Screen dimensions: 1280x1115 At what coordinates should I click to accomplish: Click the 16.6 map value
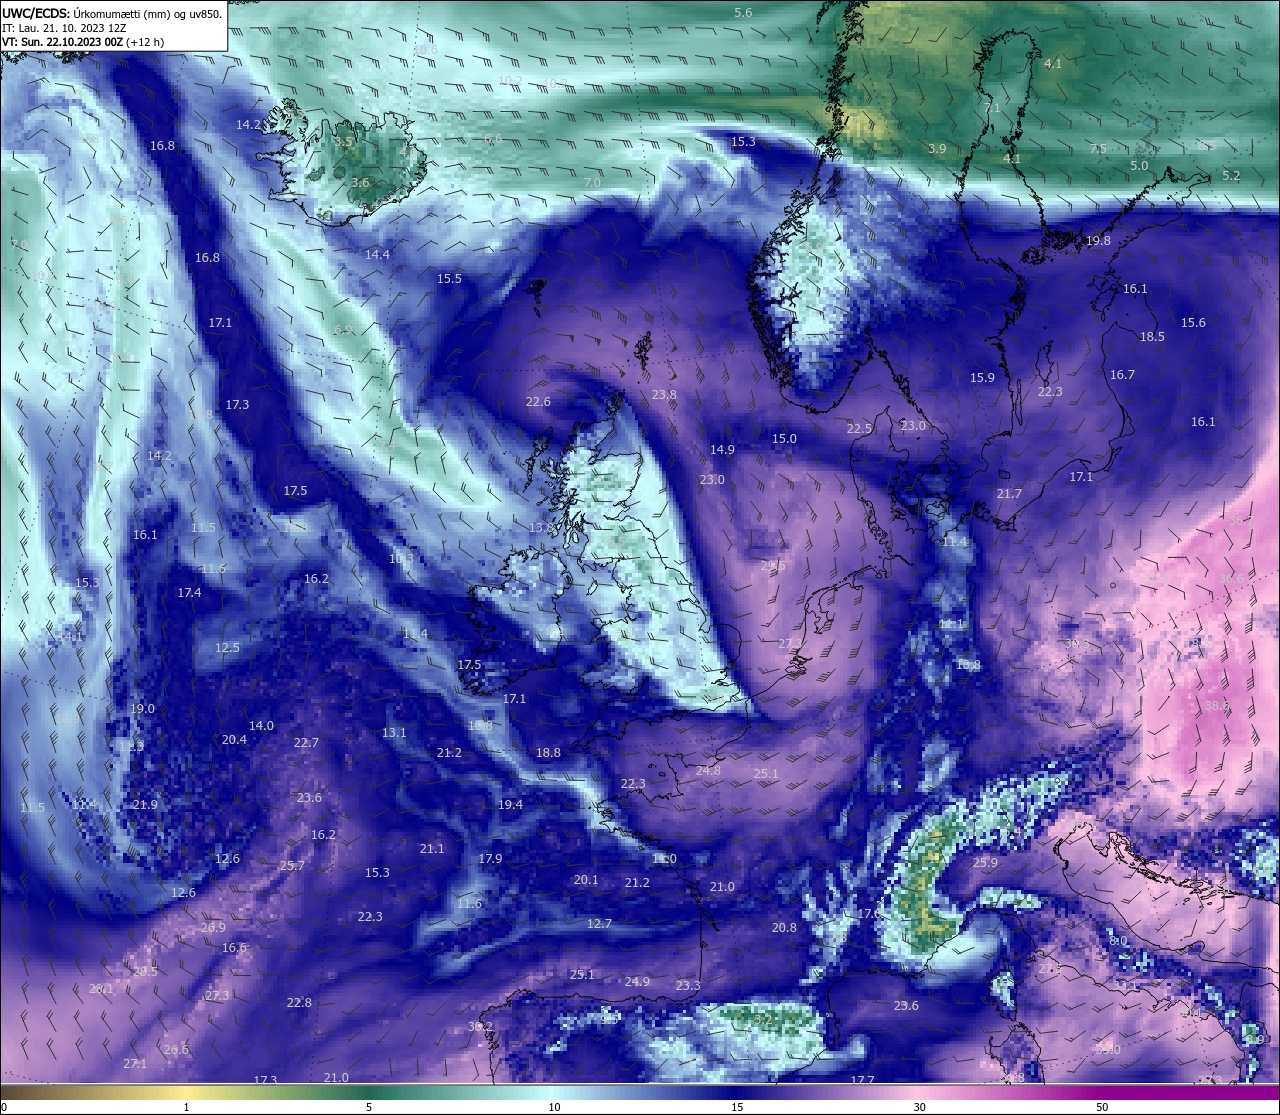pos(234,948)
